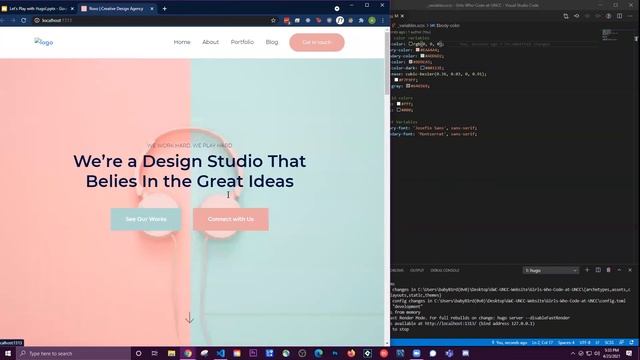Close the Let's Play with Hugo tab
This screenshot has width=640, height=360.
click(72, 9)
